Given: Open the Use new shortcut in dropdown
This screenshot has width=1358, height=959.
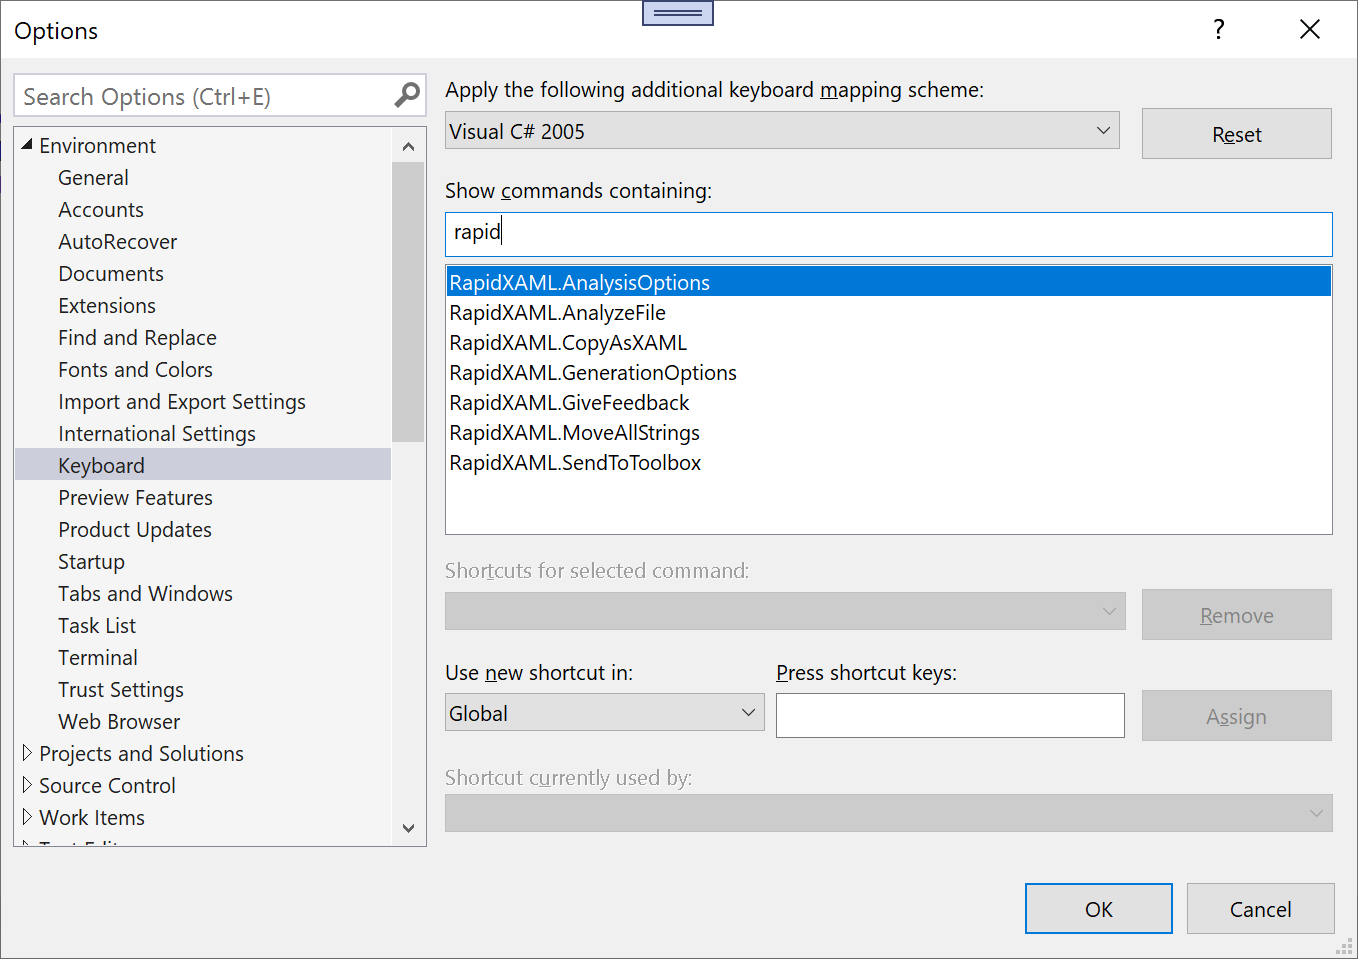Looking at the screenshot, I should point(748,712).
